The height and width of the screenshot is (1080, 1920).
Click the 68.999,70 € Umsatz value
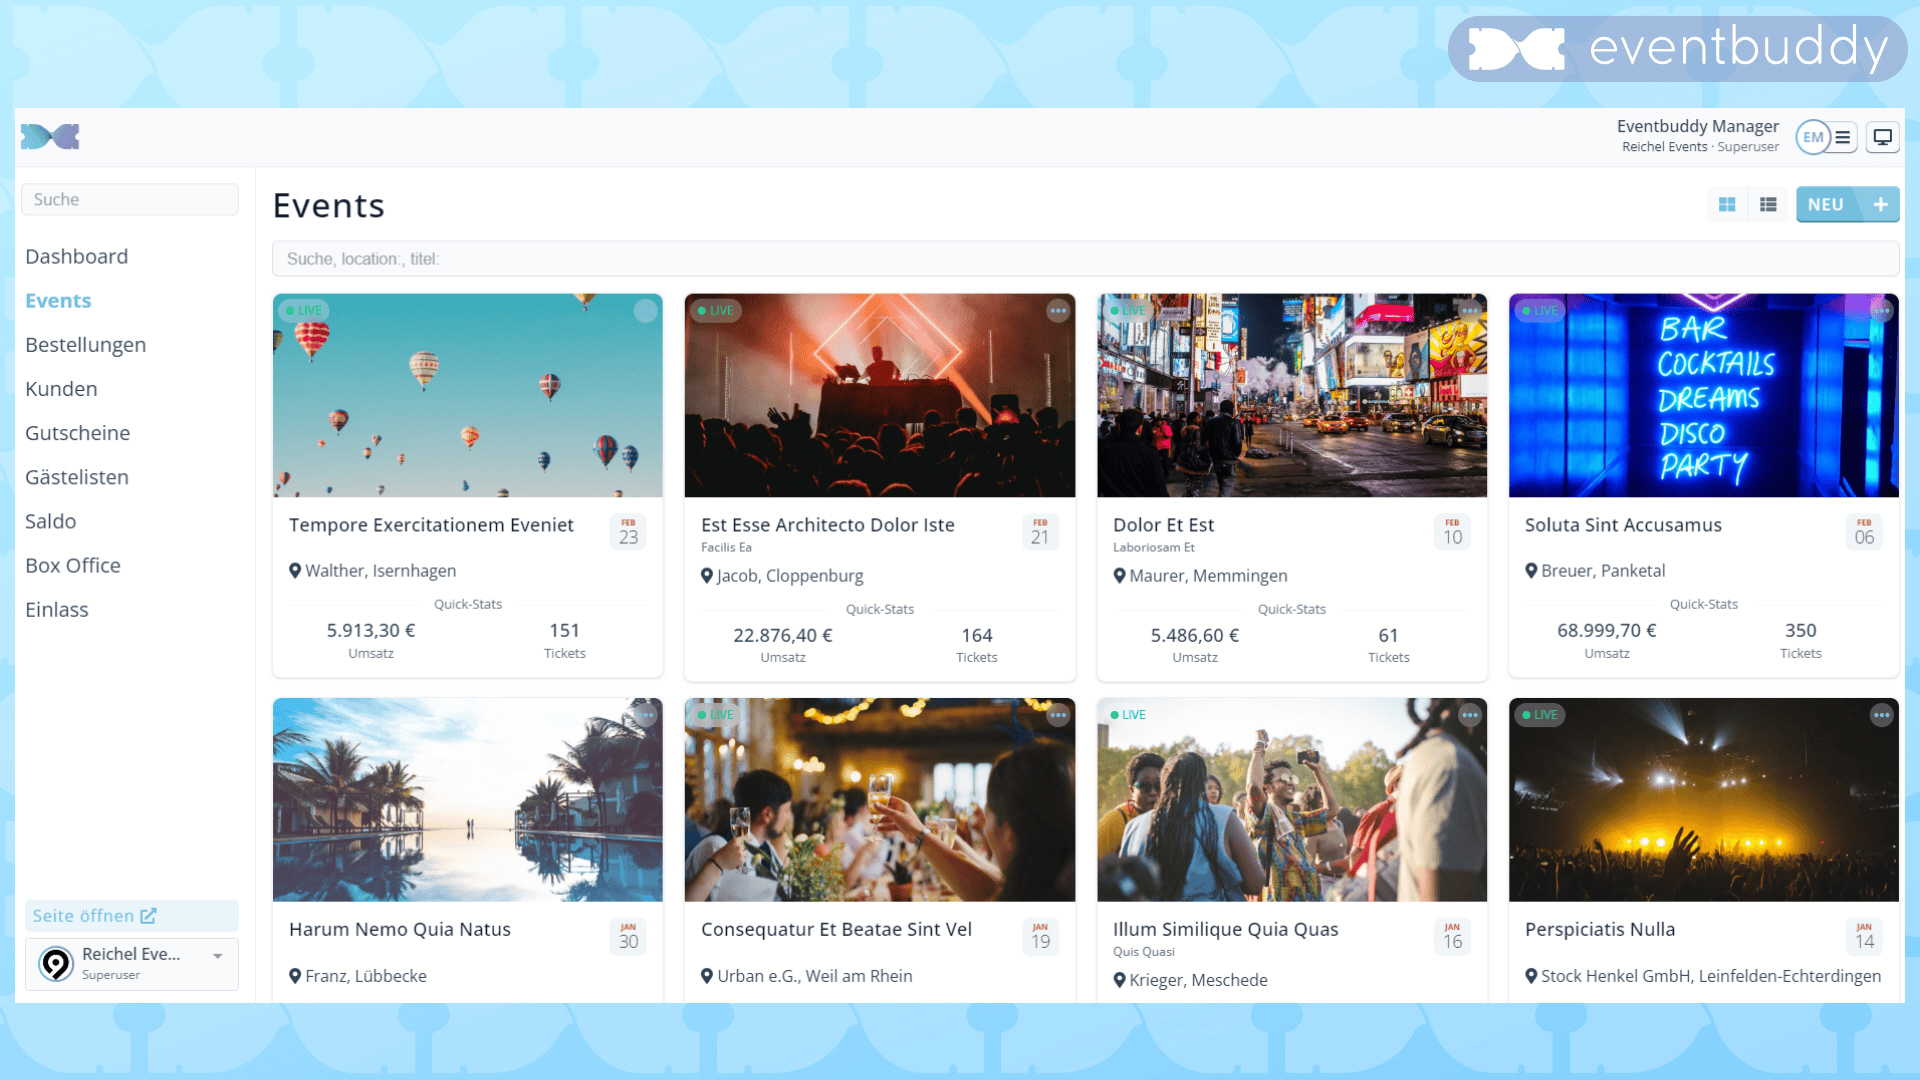click(1606, 630)
